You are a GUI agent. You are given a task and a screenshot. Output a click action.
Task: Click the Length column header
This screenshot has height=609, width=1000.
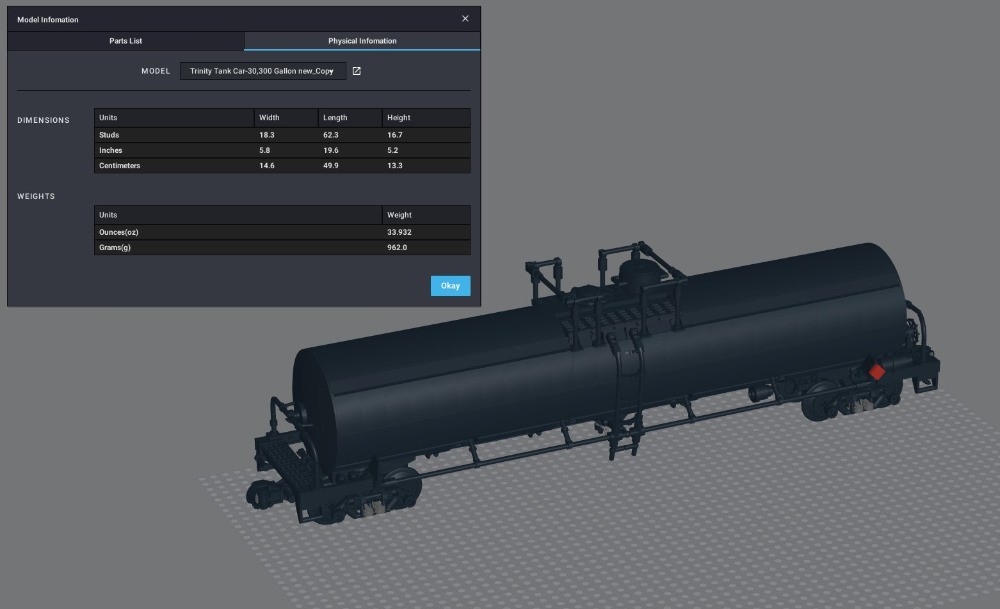(333, 117)
